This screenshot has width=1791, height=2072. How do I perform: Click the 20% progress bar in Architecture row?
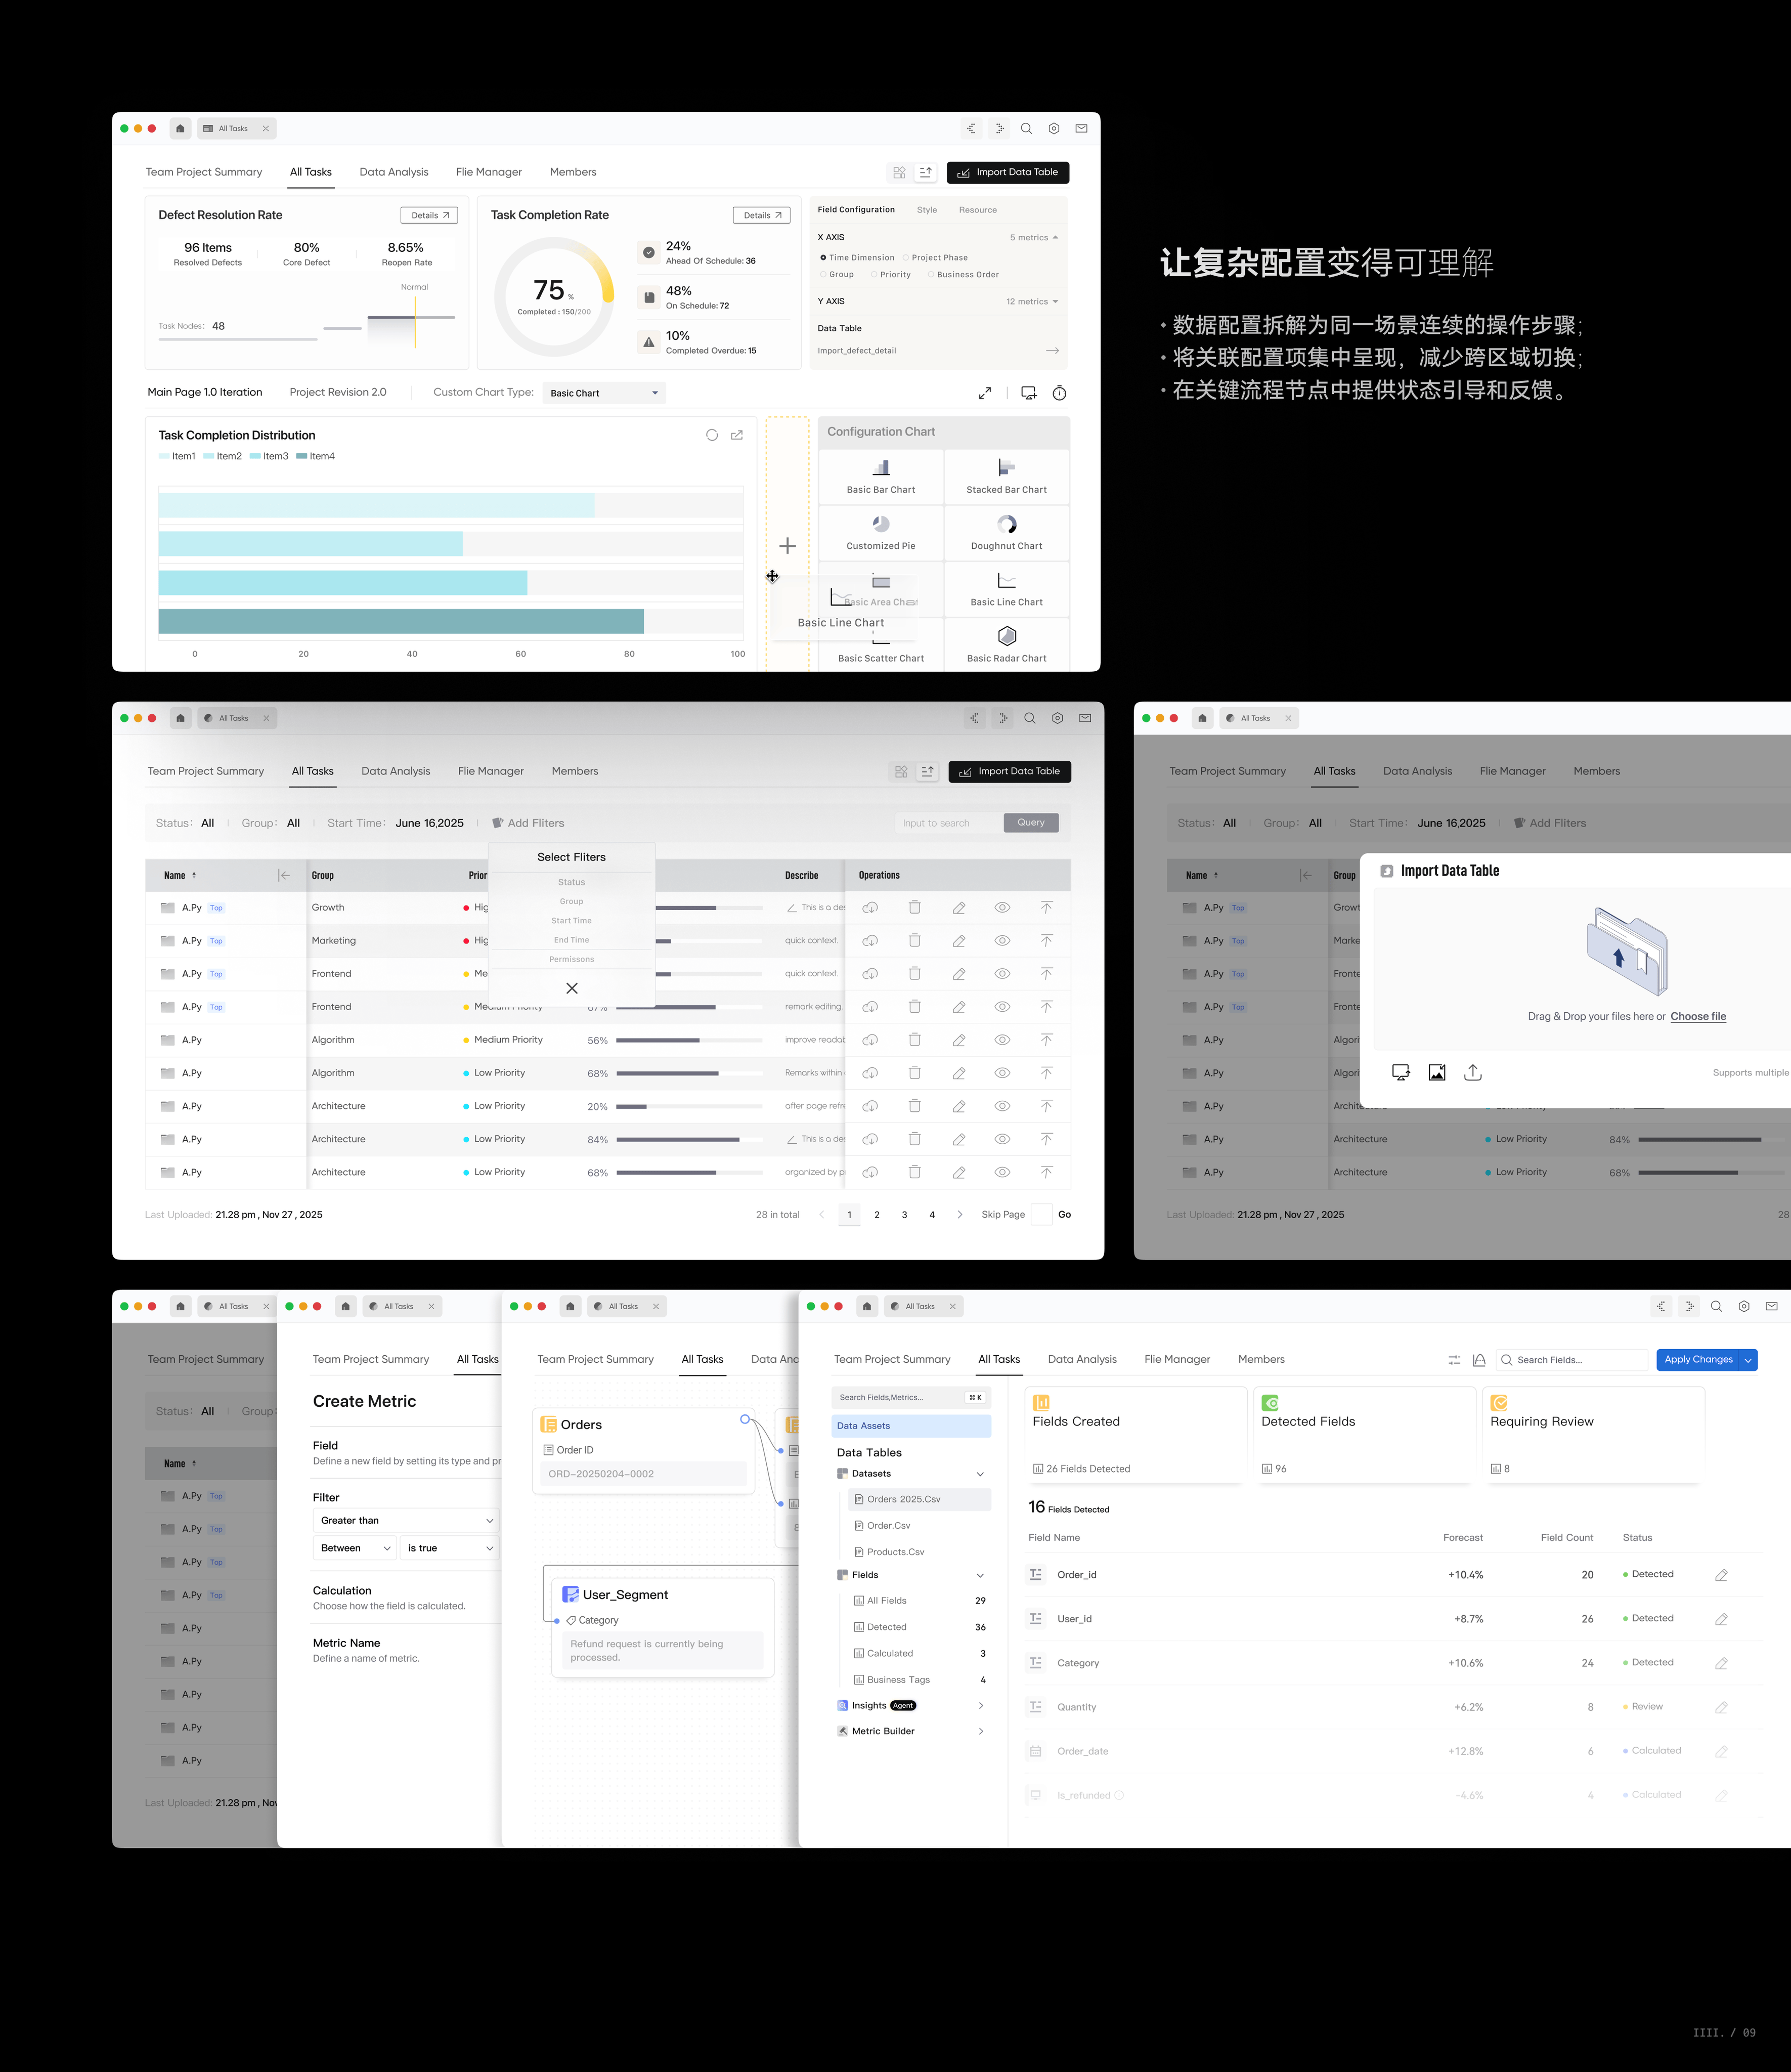[x=690, y=1106]
